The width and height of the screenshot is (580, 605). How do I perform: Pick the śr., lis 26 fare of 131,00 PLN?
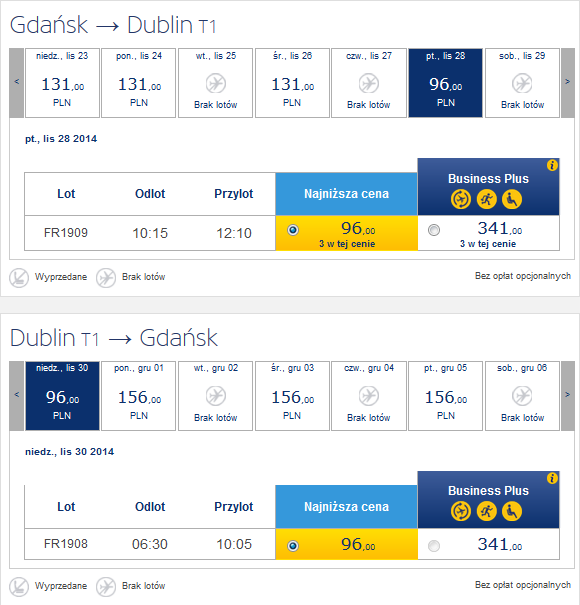coord(293,83)
